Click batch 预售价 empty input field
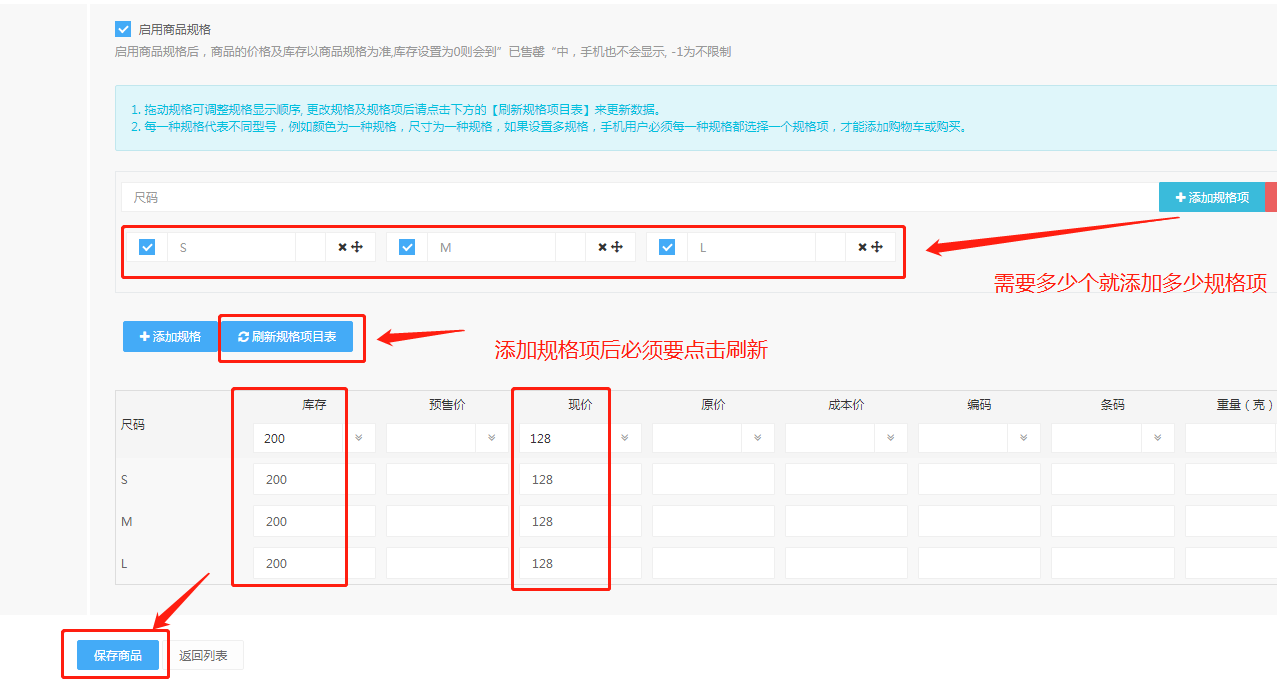This screenshot has width=1277, height=681. 431,438
